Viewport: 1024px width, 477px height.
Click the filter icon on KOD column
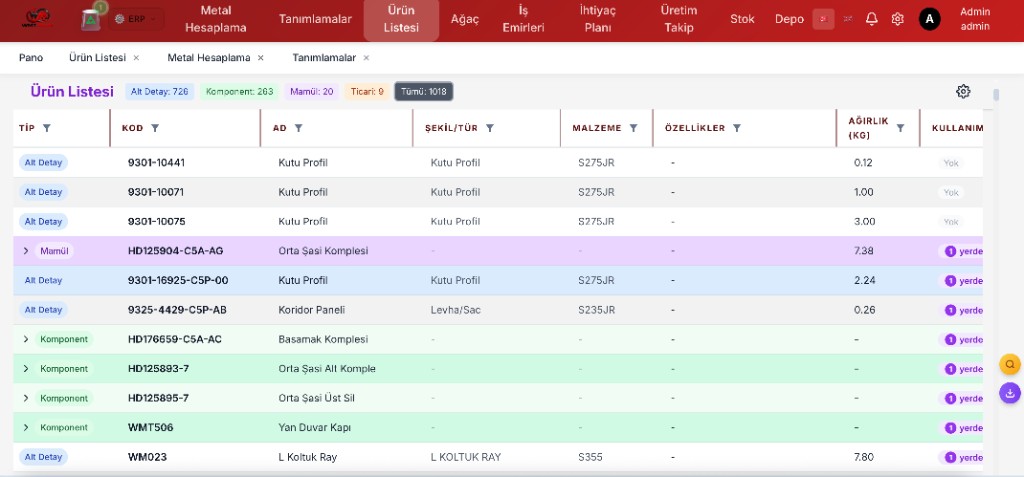click(155, 128)
